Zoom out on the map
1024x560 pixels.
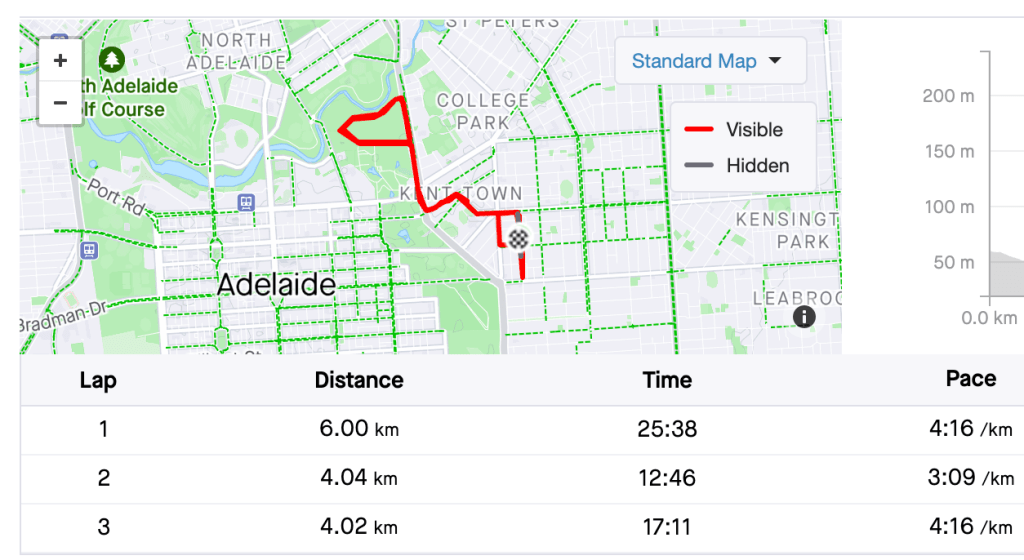[x=60, y=103]
